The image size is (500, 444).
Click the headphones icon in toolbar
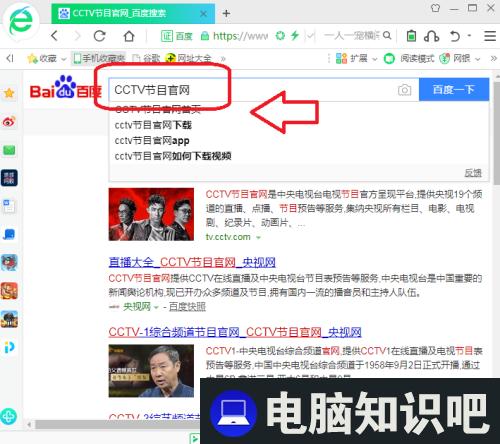click(x=432, y=36)
